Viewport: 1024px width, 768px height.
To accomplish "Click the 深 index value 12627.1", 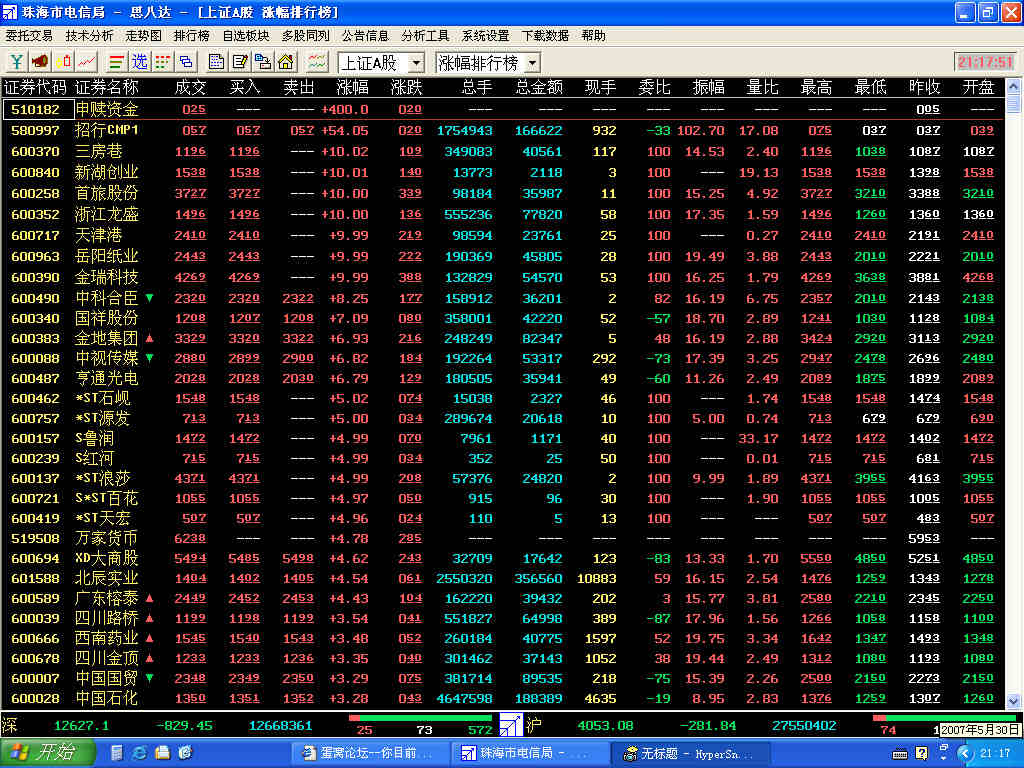I will [x=81, y=726].
